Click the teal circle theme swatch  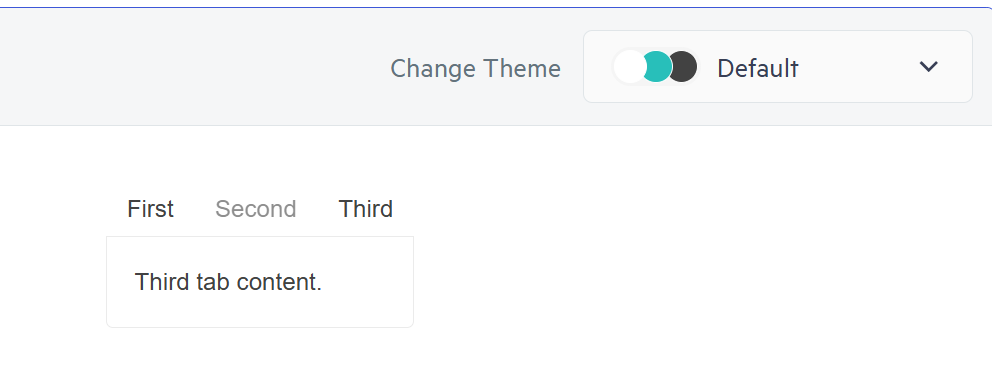(x=657, y=66)
